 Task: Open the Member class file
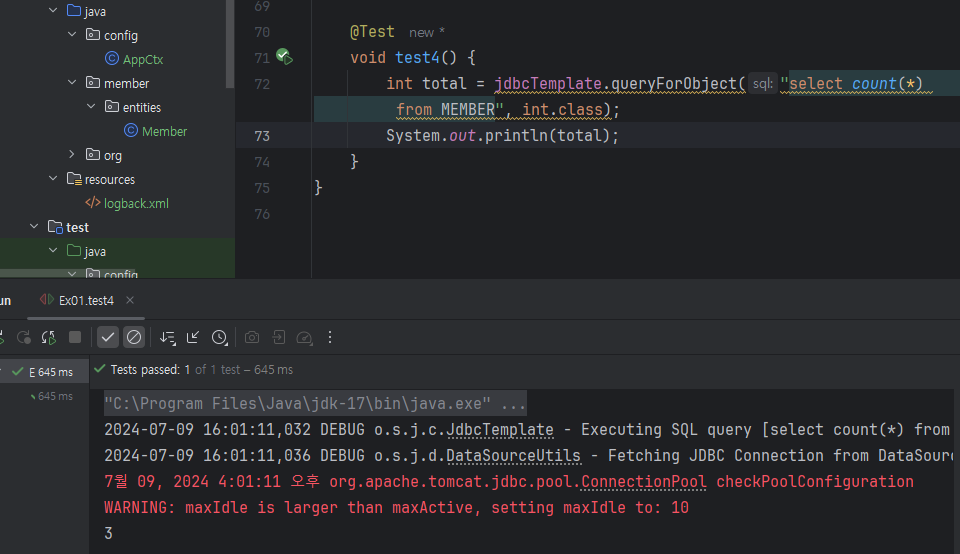click(164, 132)
